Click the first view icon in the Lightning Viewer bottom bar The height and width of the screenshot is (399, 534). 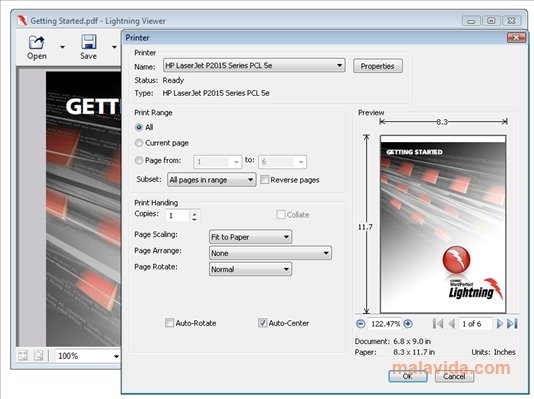point(23,356)
